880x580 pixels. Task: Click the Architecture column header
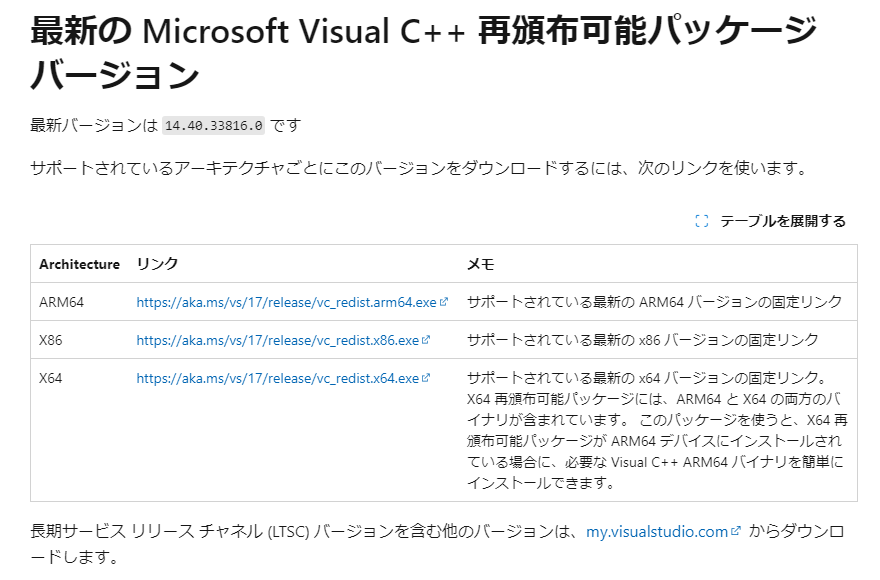[x=79, y=264]
